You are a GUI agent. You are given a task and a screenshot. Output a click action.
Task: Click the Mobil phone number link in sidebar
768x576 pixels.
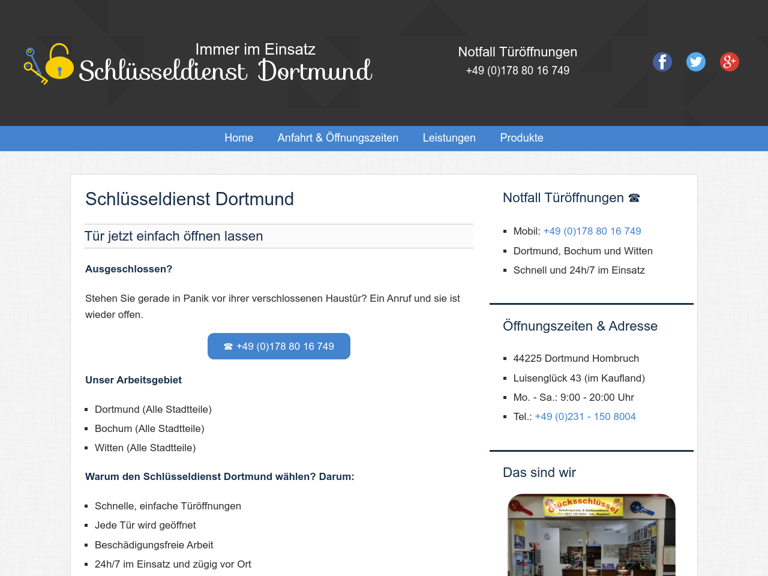click(592, 231)
